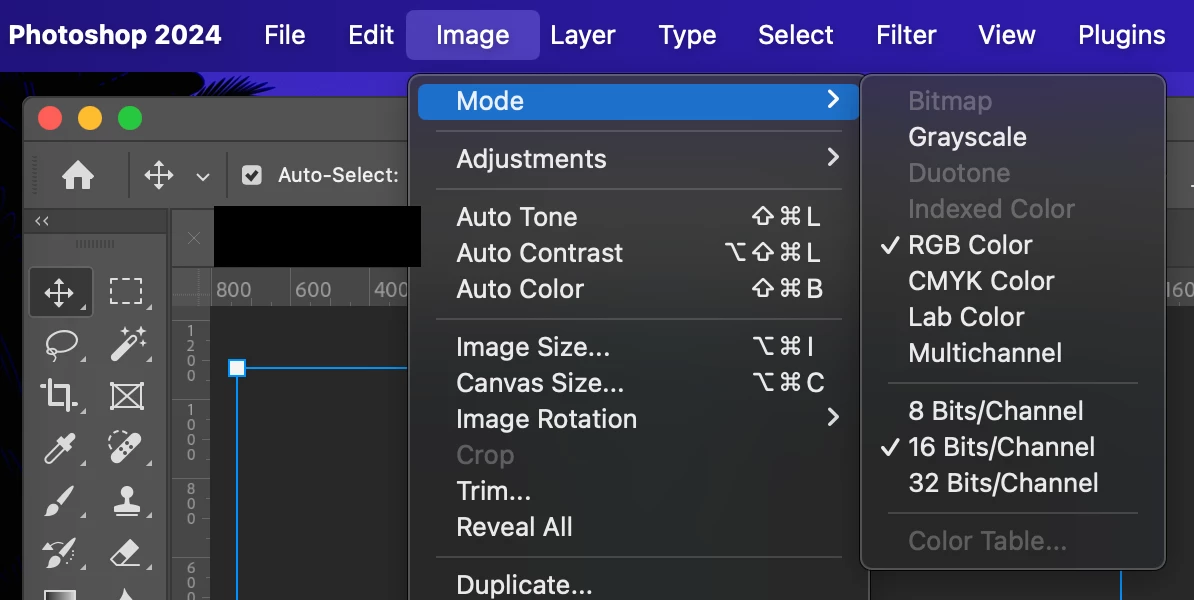This screenshot has height=600, width=1194.
Task: Collapse the tools panel with double arrows
Action: coord(42,221)
